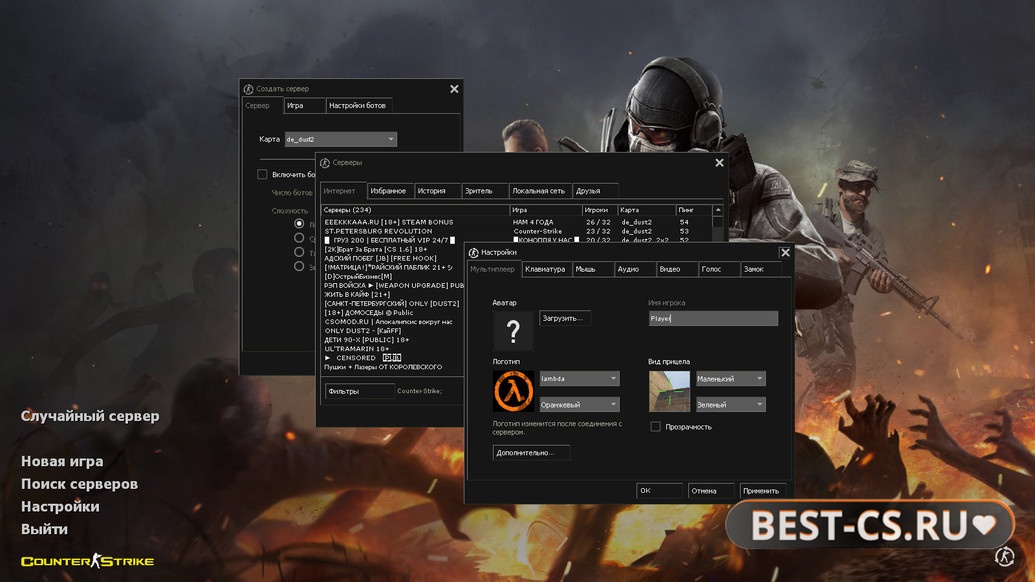1035x582 pixels.
Task: Click Случайный сервер in main menu
Action: 90,416
